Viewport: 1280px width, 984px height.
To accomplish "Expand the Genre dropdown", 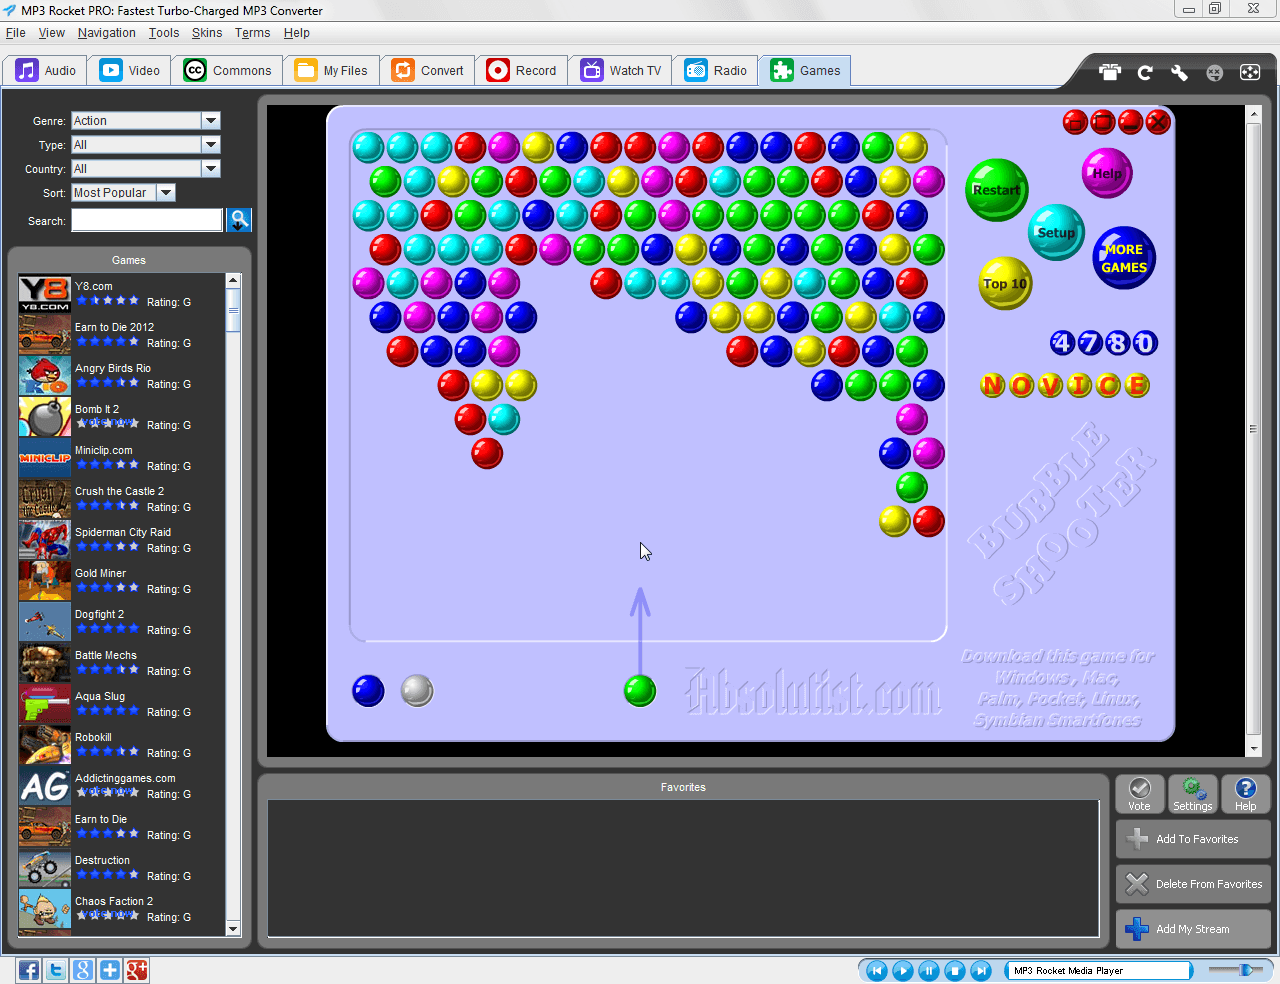I will pyautogui.click(x=211, y=121).
